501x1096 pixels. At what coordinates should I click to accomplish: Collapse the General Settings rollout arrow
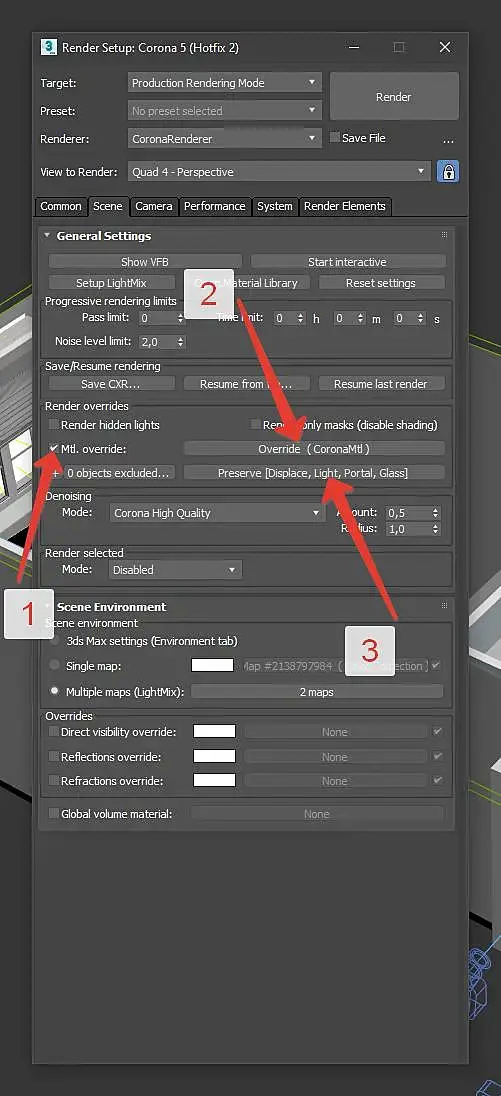pyautogui.click(x=48, y=236)
